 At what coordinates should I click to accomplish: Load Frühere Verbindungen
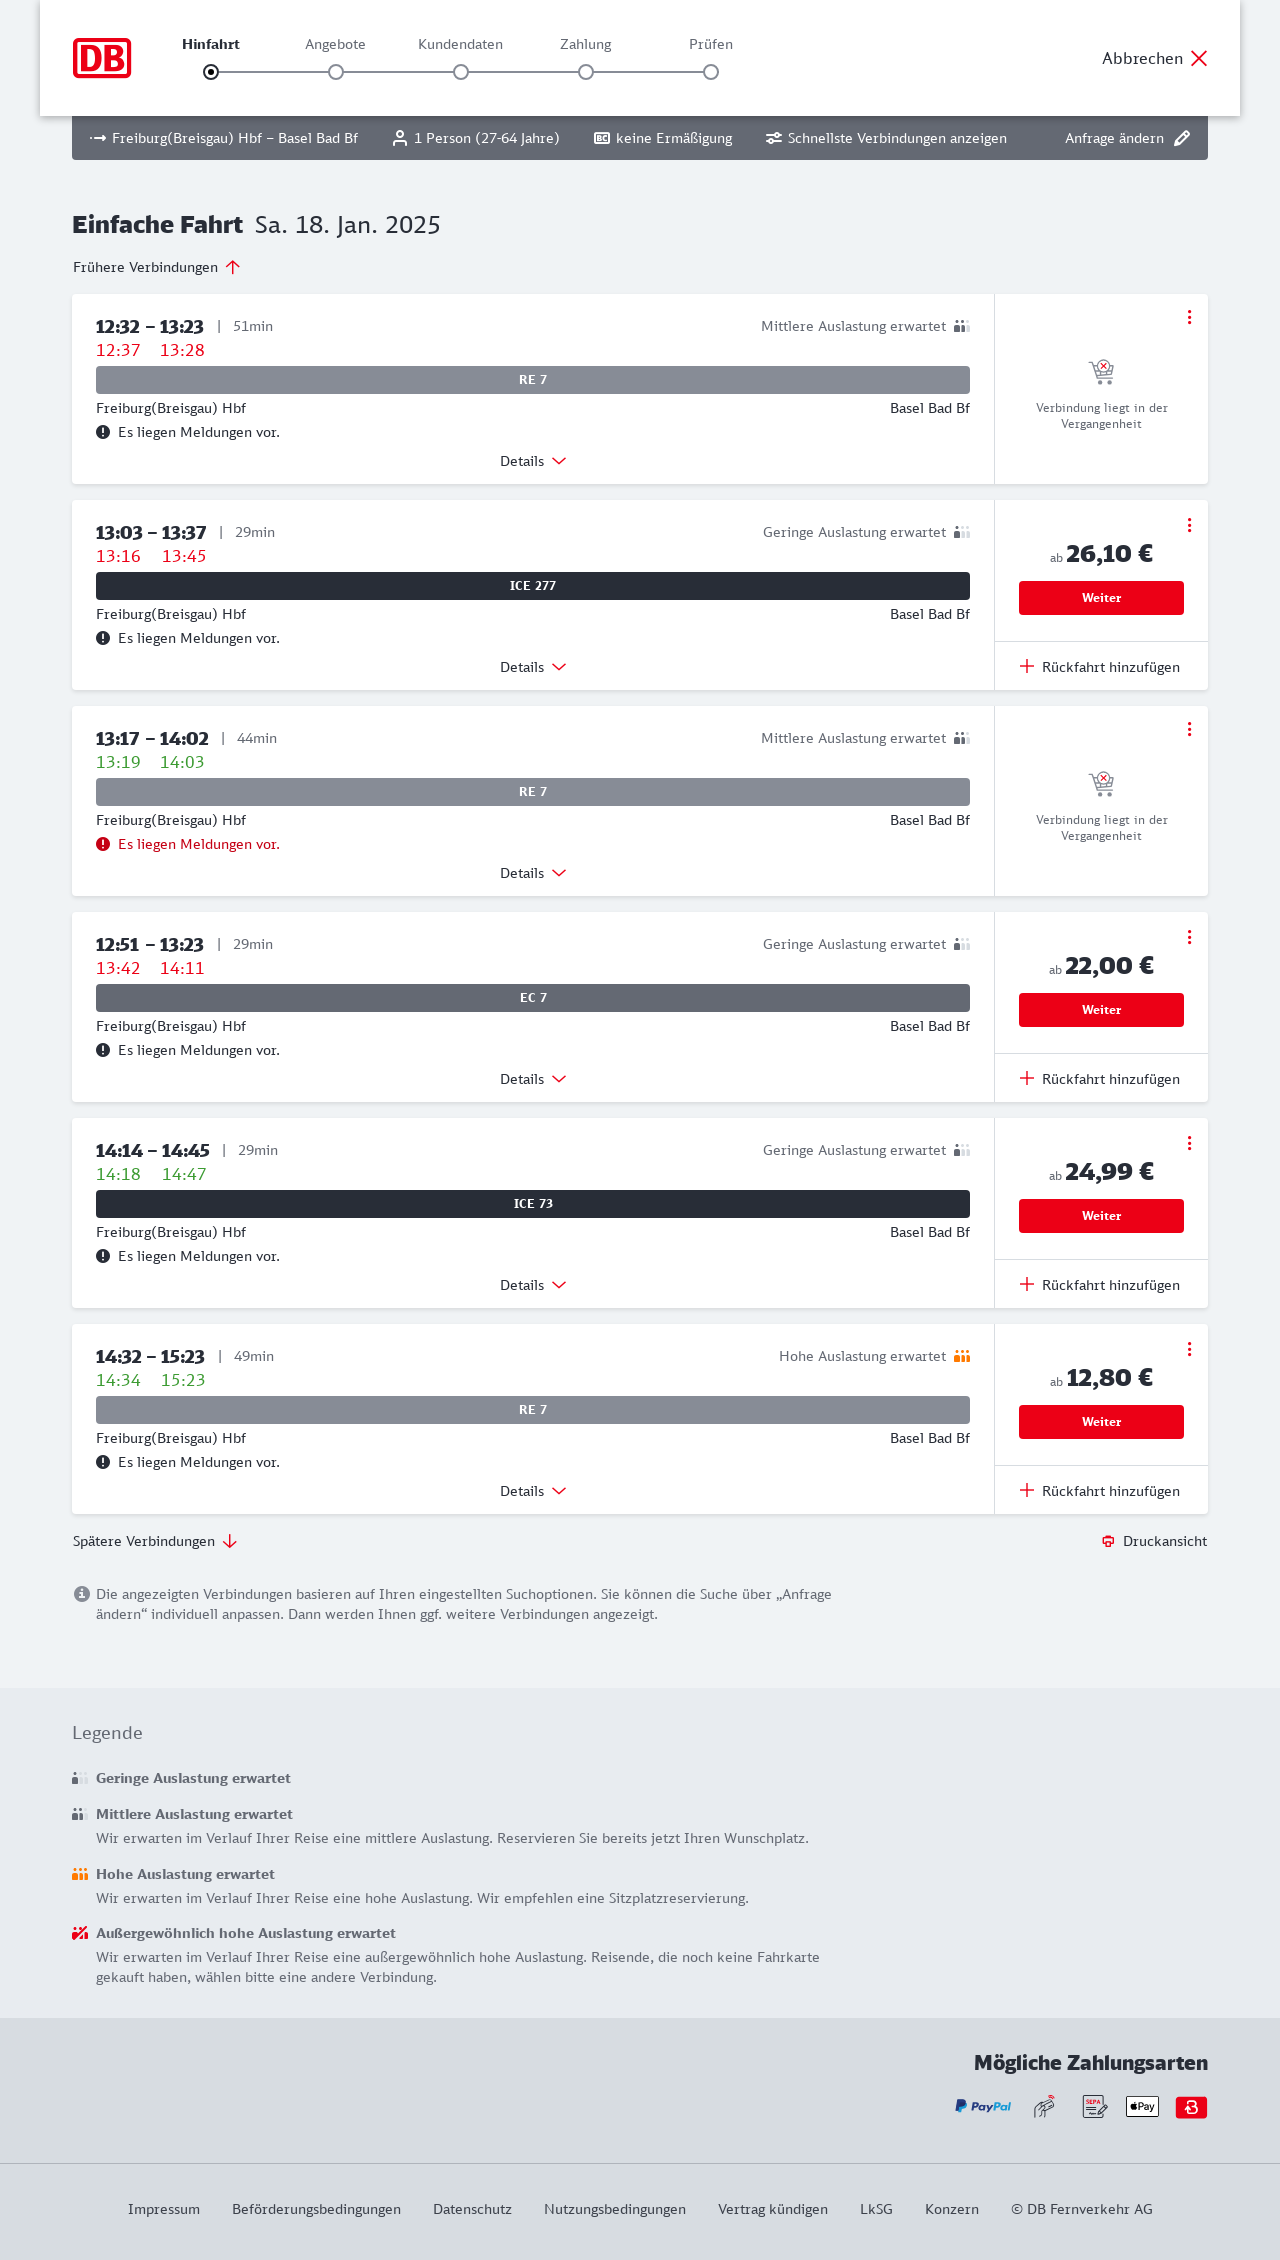click(x=156, y=267)
